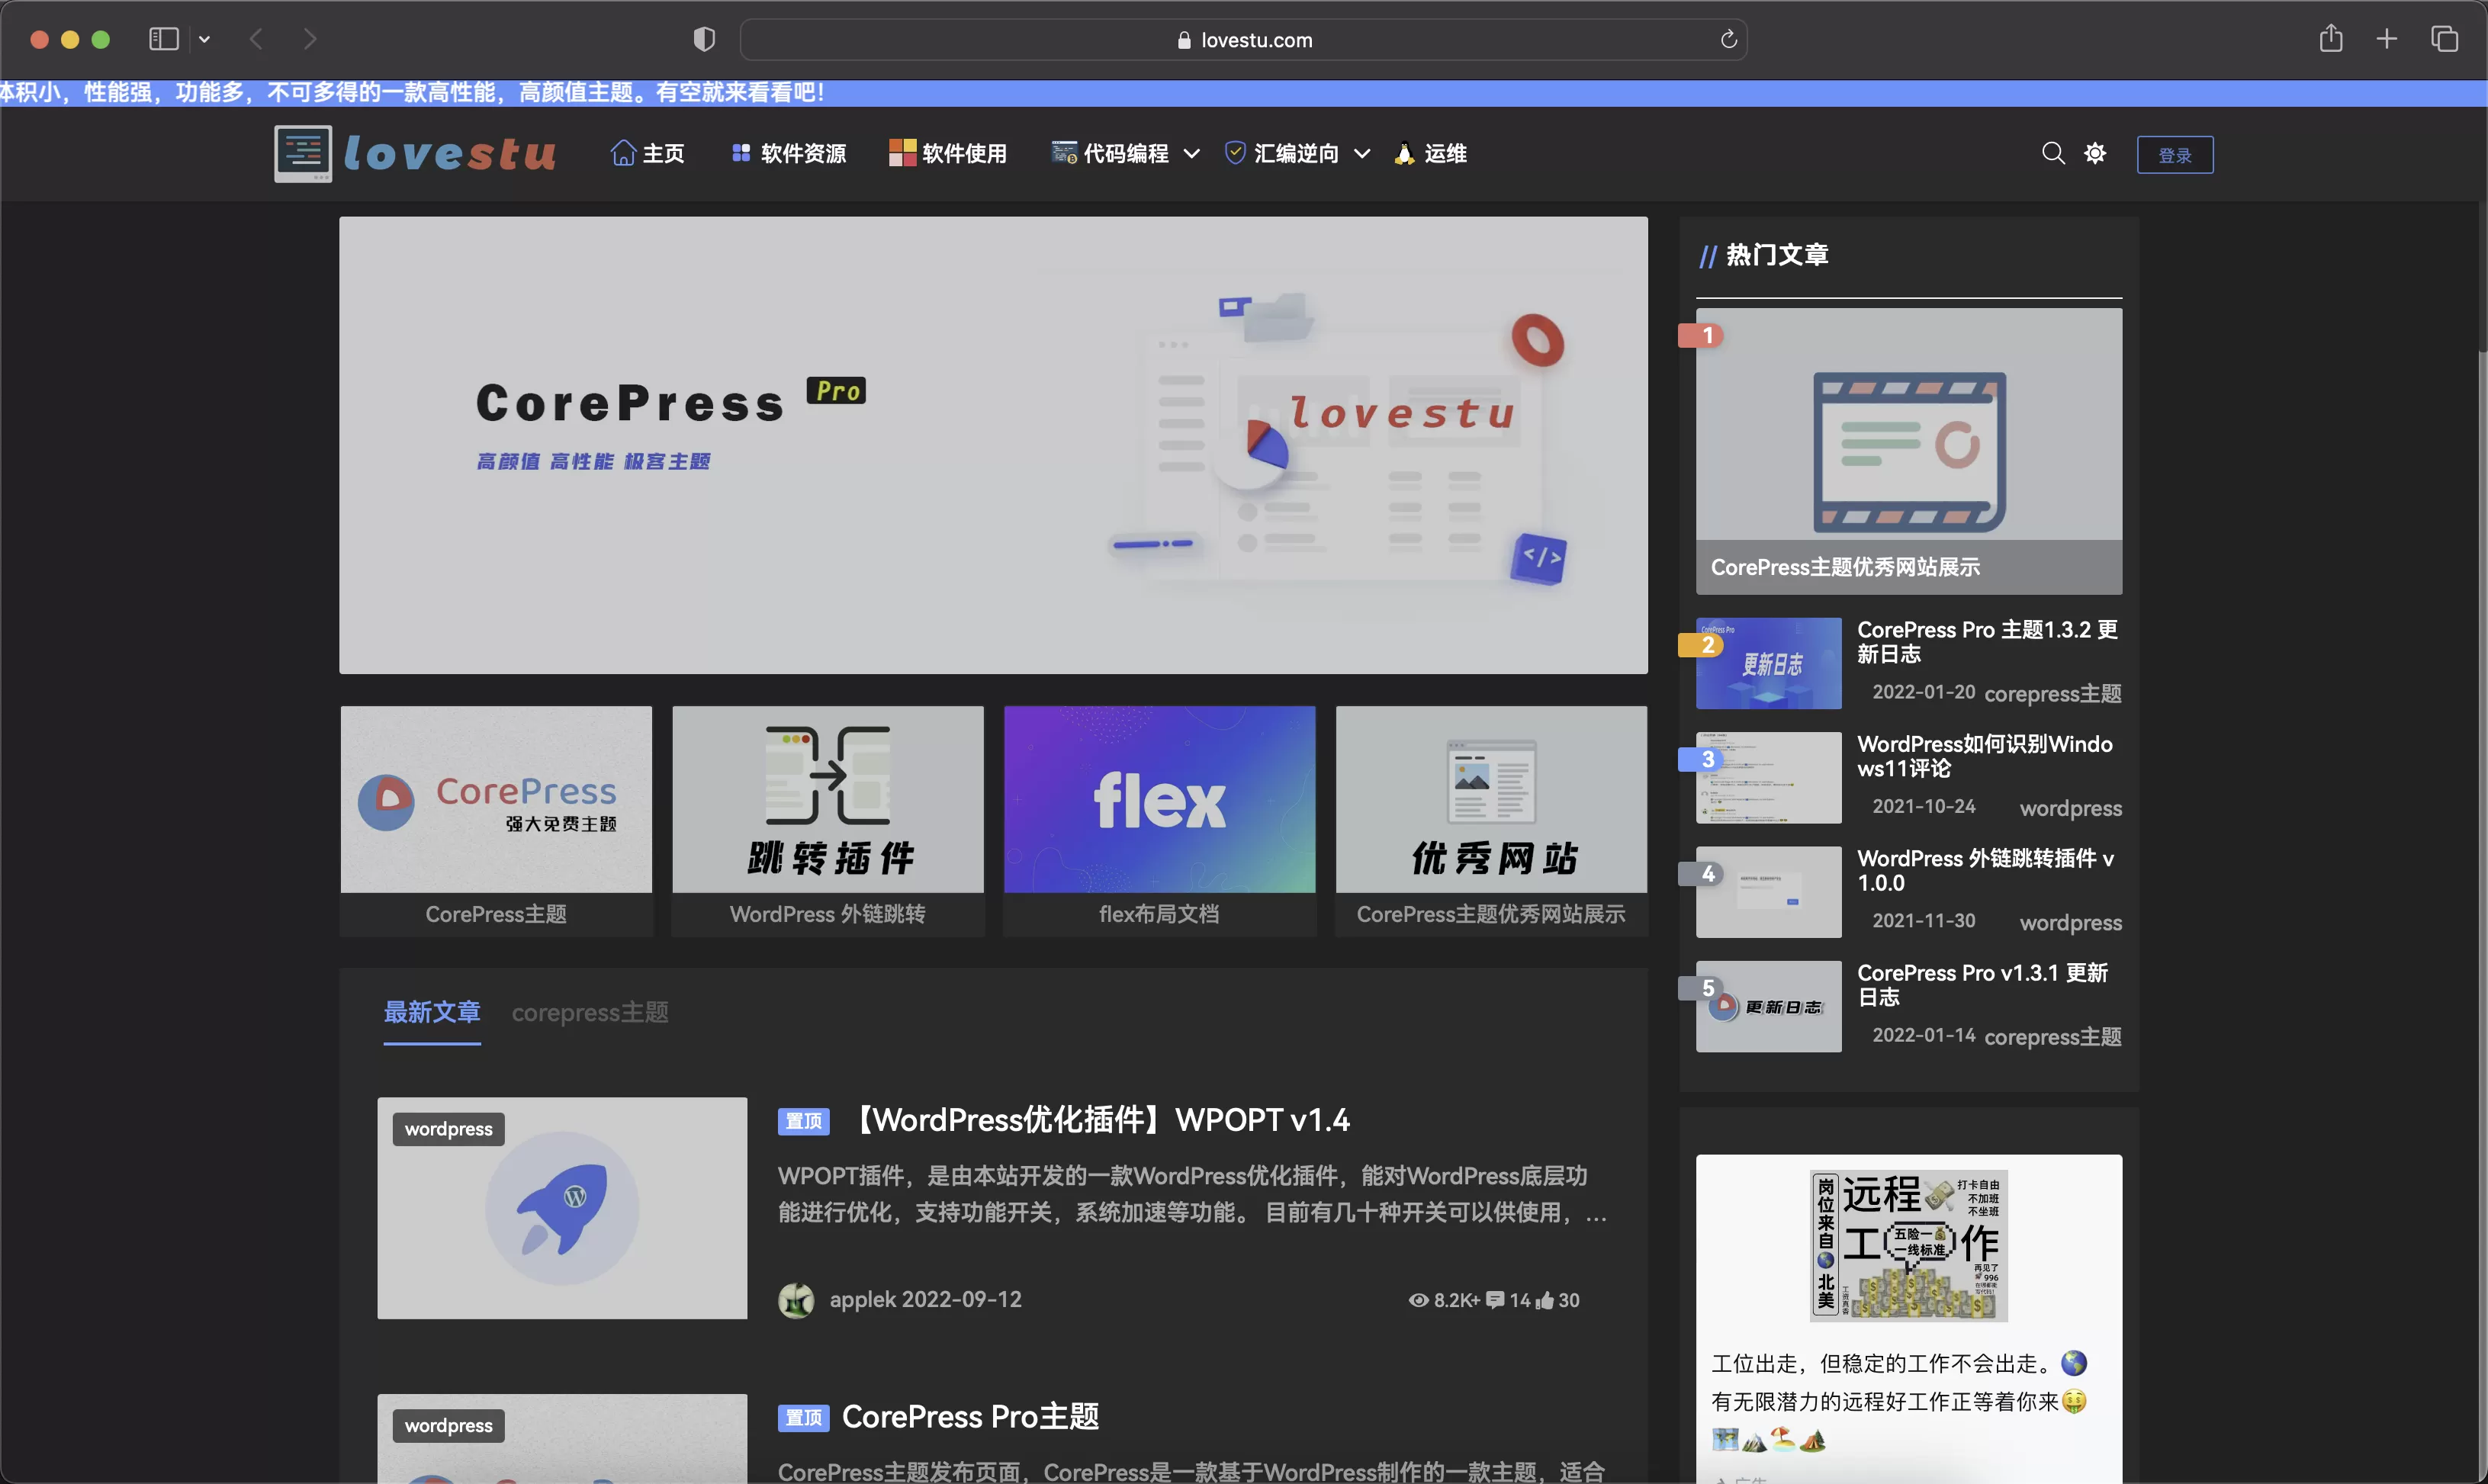The image size is (2488, 1484).
Task: Open the 代码编程 menu item
Action: 1110,153
